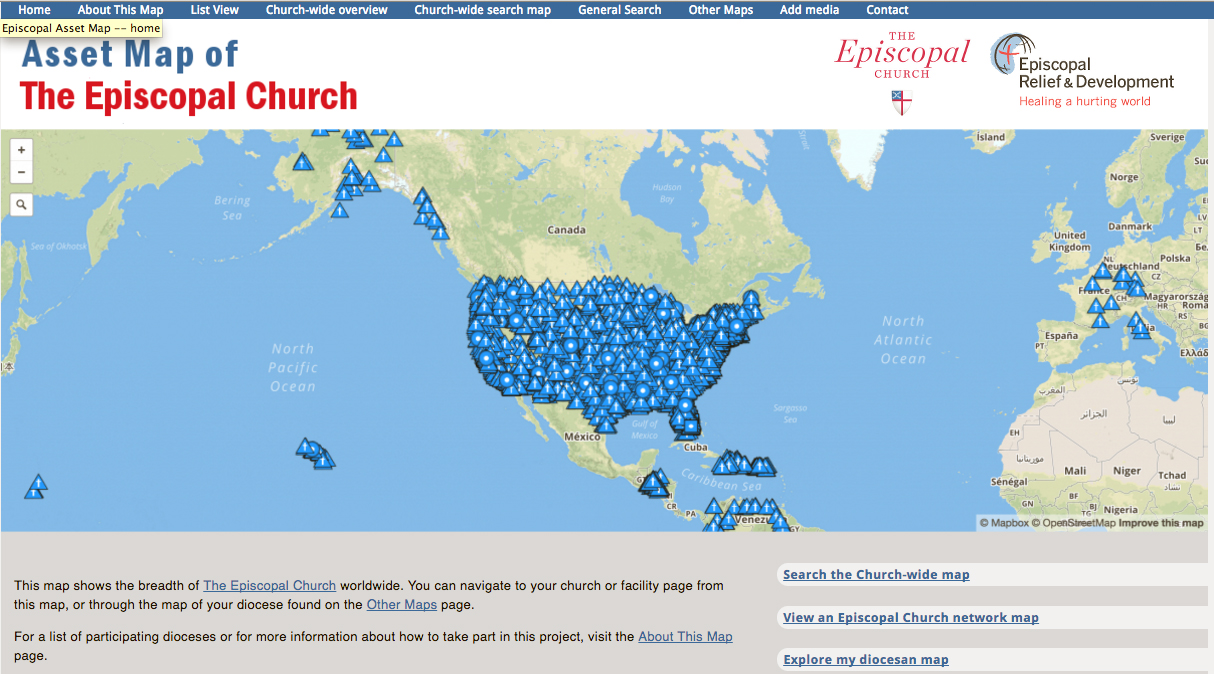Go to the Home page
The height and width of the screenshot is (674, 1214).
34,10
